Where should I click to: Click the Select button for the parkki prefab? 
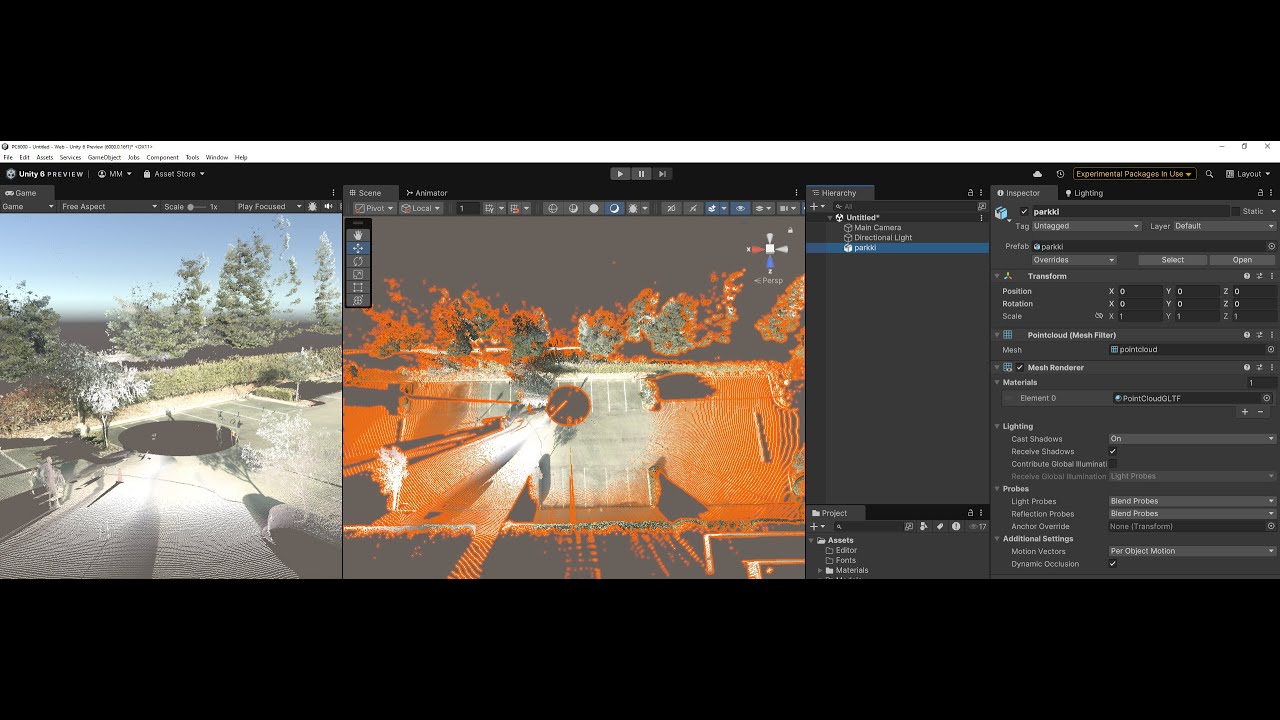pyautogui.click(x=1171, y=259)
